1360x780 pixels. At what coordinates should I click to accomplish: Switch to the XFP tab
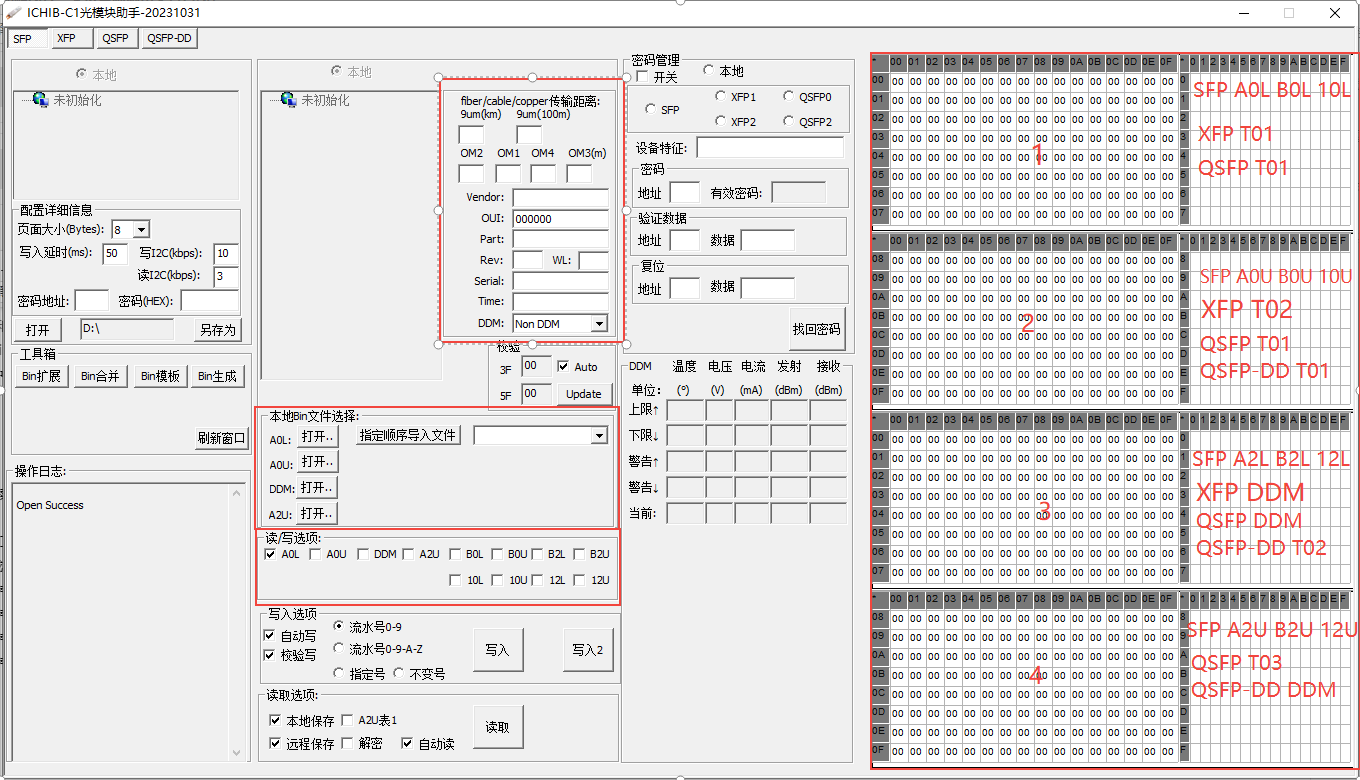(66, 39)
